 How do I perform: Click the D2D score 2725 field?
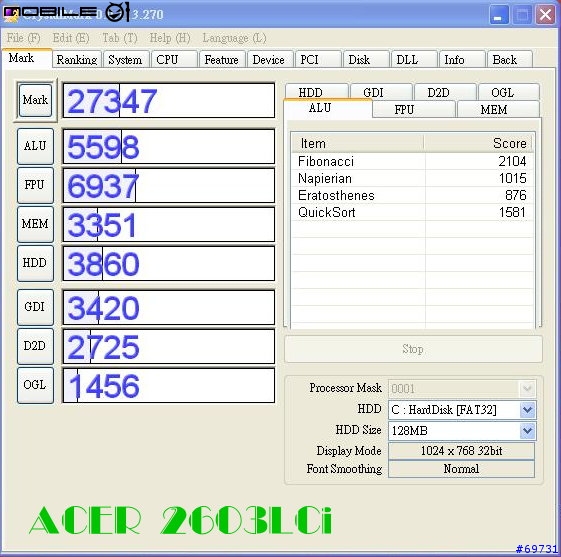(169, 346)
